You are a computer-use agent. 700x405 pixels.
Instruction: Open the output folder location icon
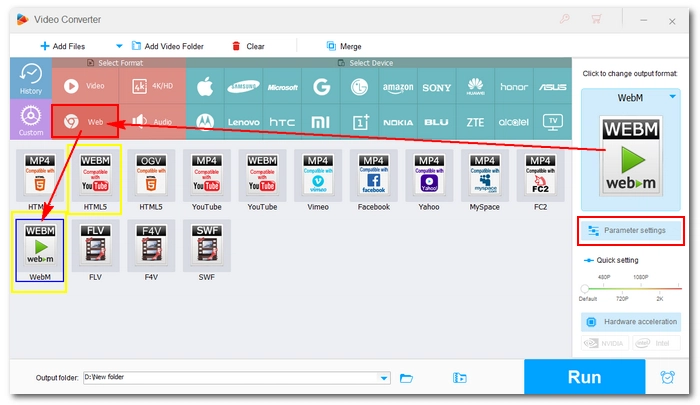click(459, 378)
